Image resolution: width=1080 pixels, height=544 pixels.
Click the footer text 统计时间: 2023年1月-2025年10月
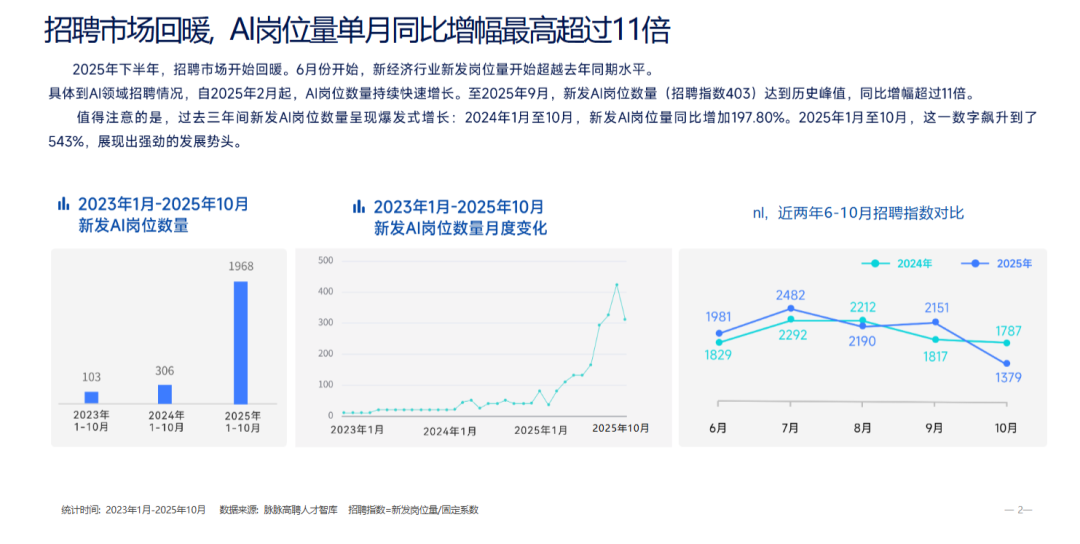tap(134, 510)
